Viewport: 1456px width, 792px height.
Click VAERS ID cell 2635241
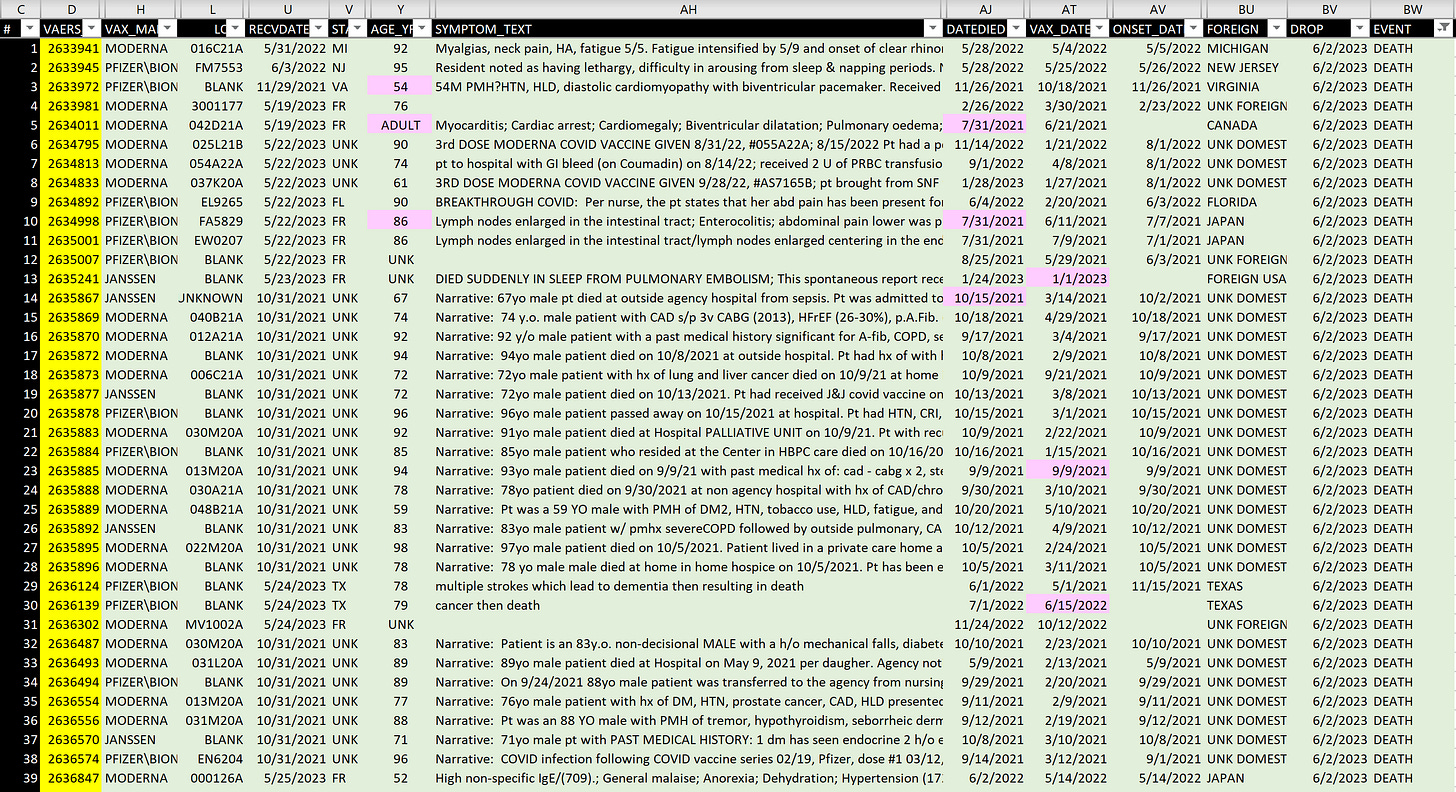(71, 279)
